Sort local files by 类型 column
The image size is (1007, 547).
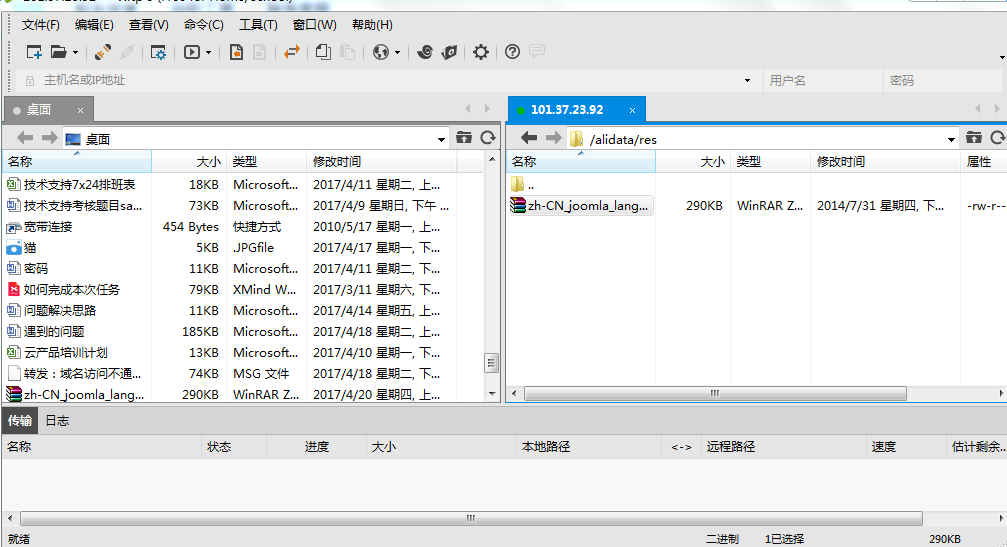click(x=267, y=162)
